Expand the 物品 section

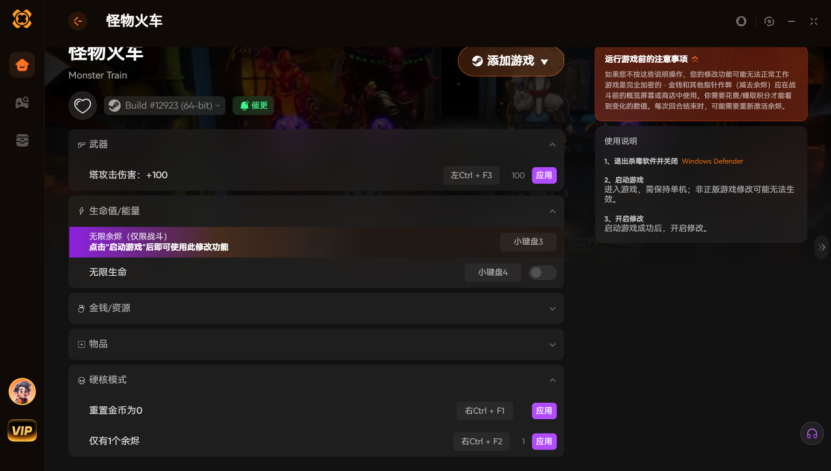(x=552, y=345)
